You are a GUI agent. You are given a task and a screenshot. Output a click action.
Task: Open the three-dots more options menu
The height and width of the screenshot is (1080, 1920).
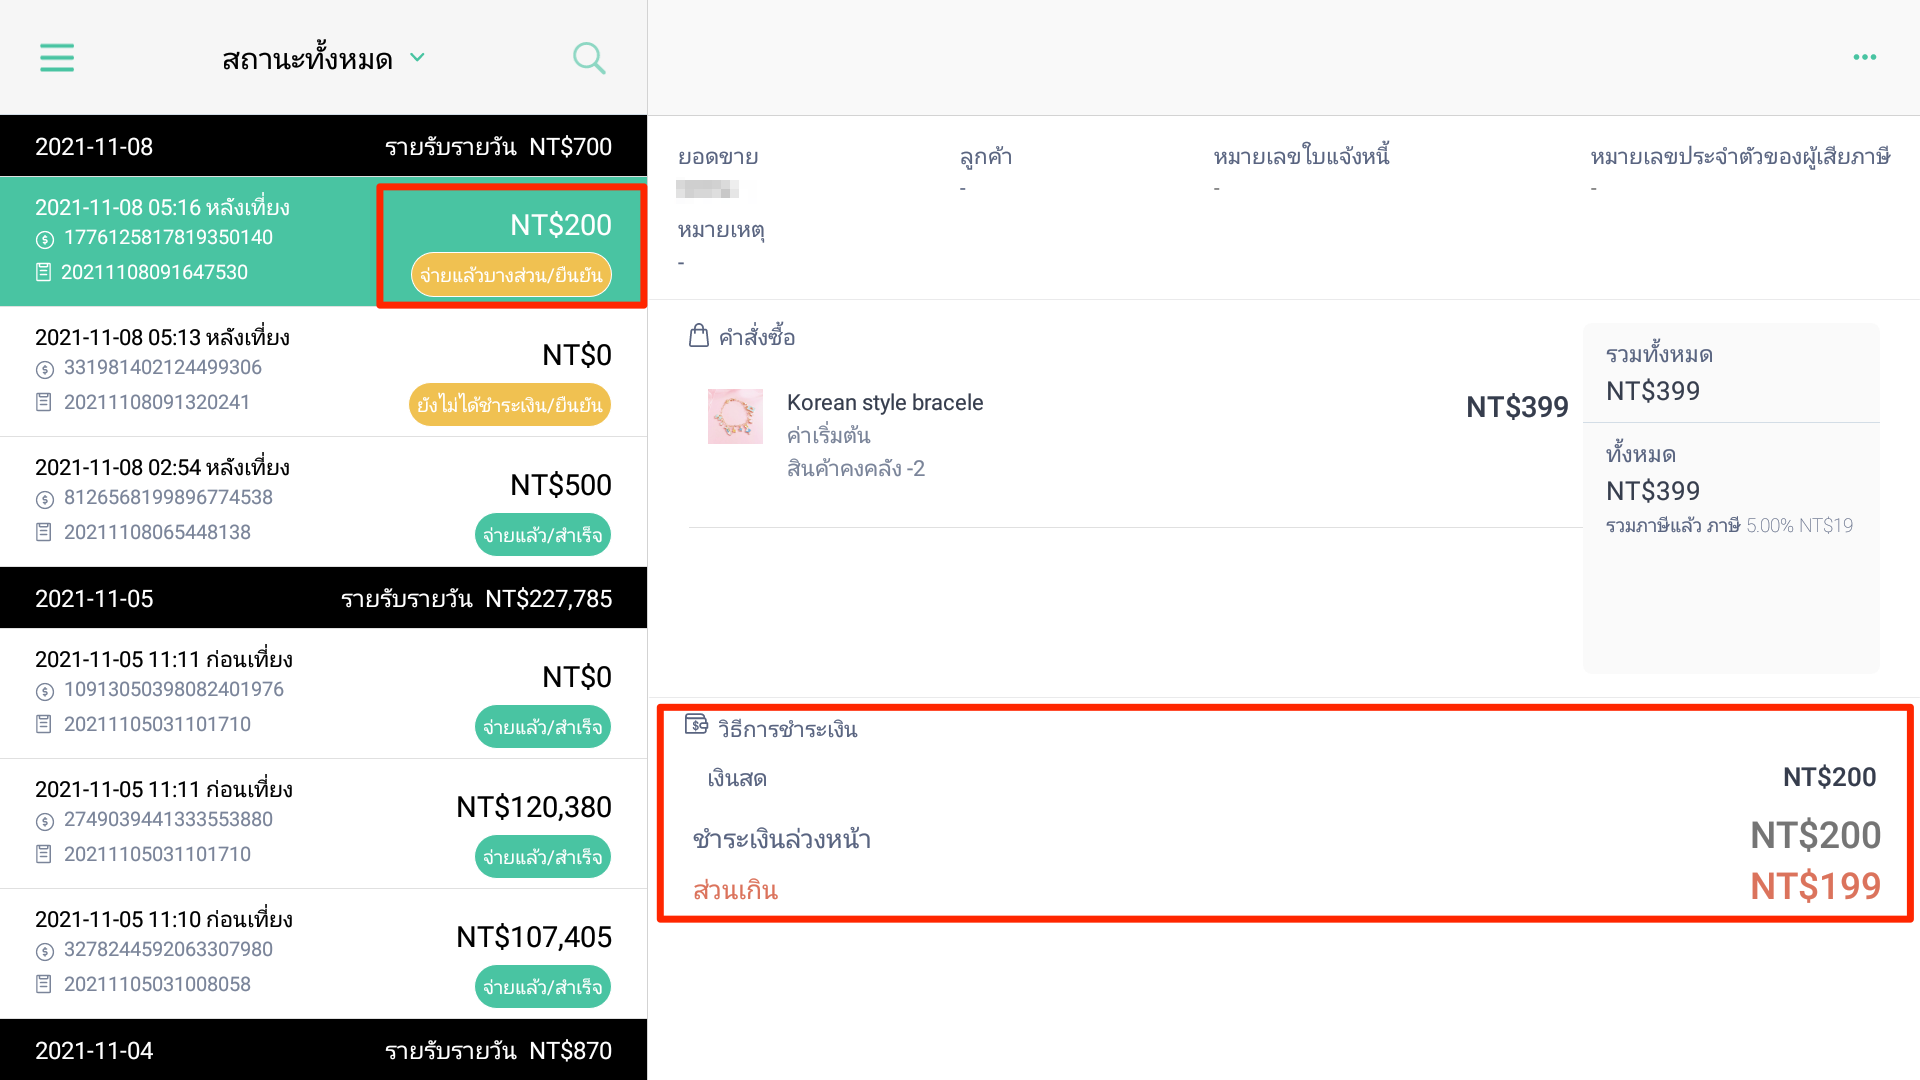pos(1865,57)
